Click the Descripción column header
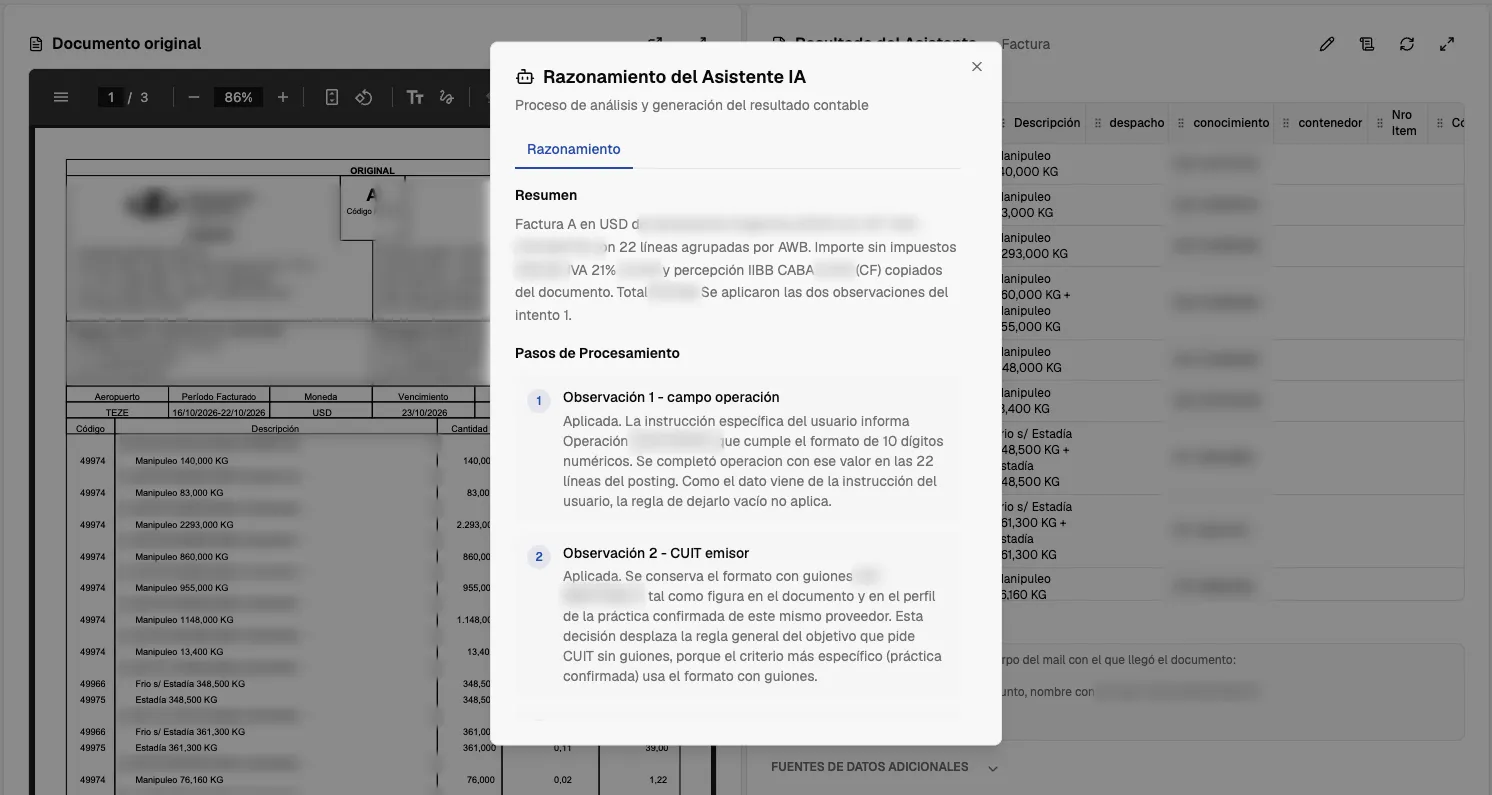Viewport: 1492px width, 795px height. (1046, 123)
